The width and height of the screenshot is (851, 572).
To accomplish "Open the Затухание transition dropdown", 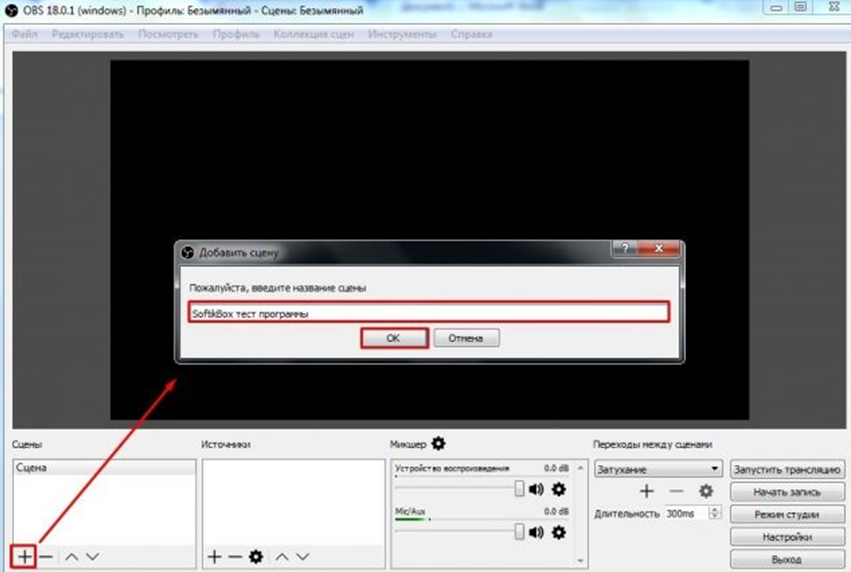I will click(x=658, y=469).
